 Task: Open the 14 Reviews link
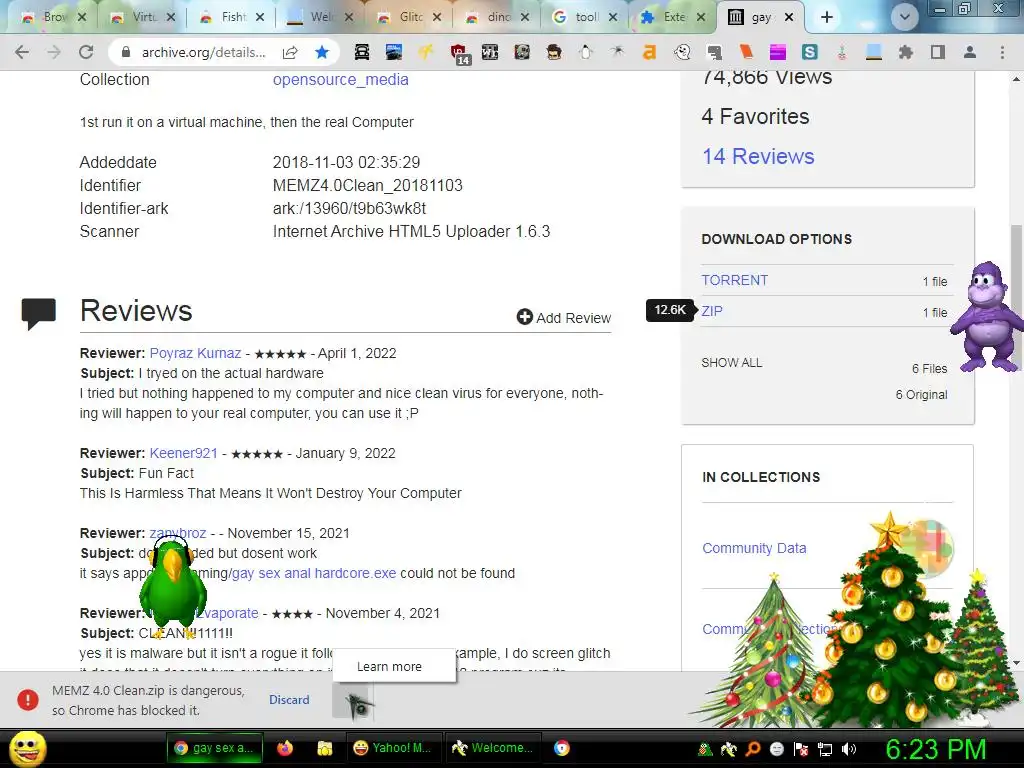758,157
